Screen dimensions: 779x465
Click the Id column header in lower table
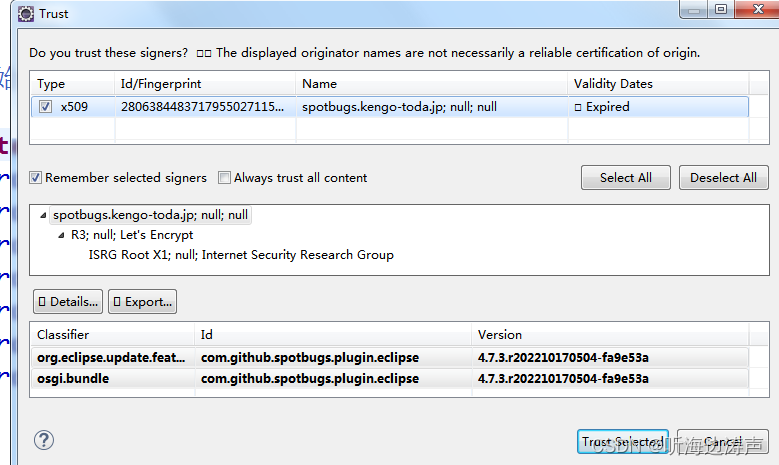333,335
